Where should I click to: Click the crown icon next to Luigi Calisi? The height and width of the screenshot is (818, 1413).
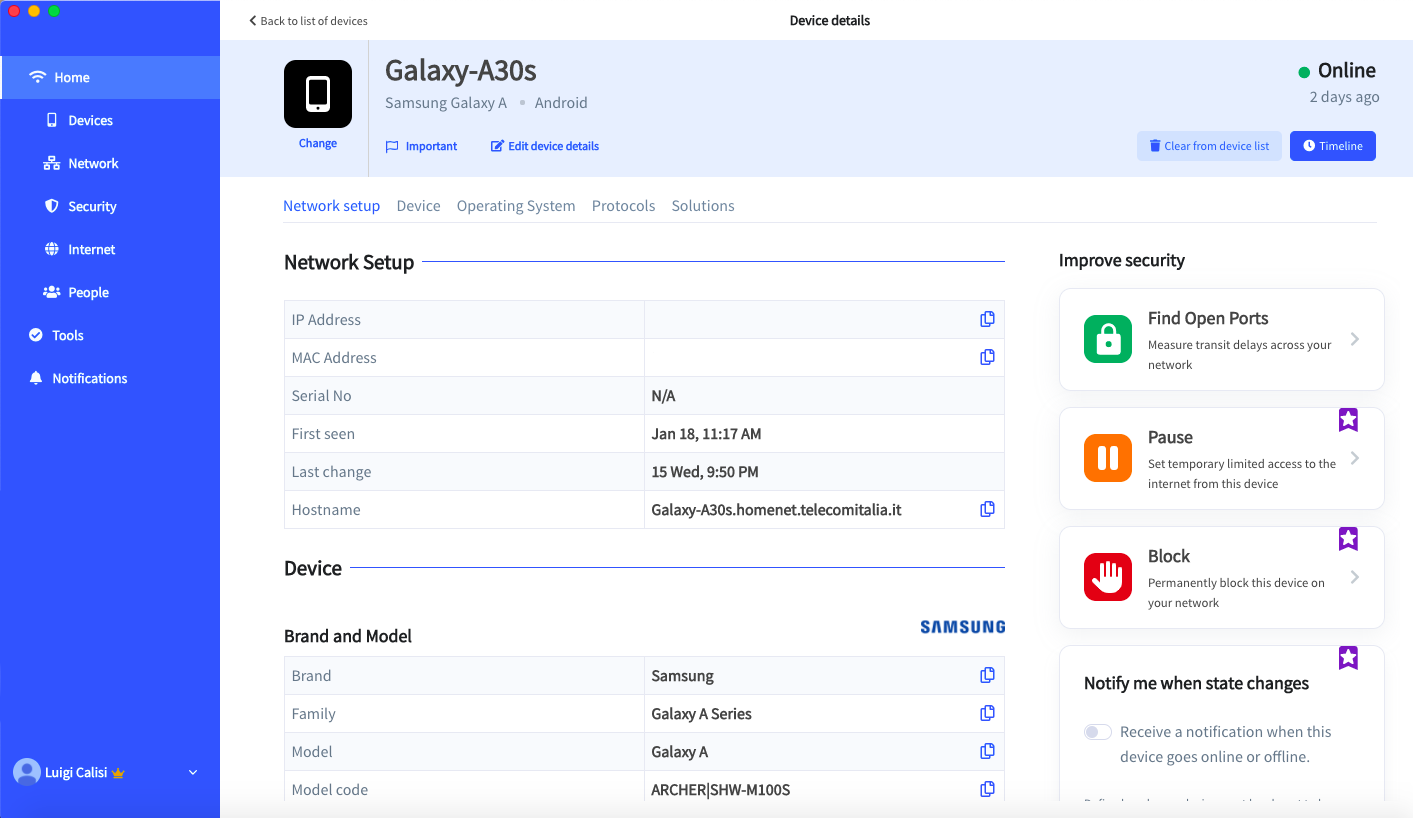coord(118,773)
